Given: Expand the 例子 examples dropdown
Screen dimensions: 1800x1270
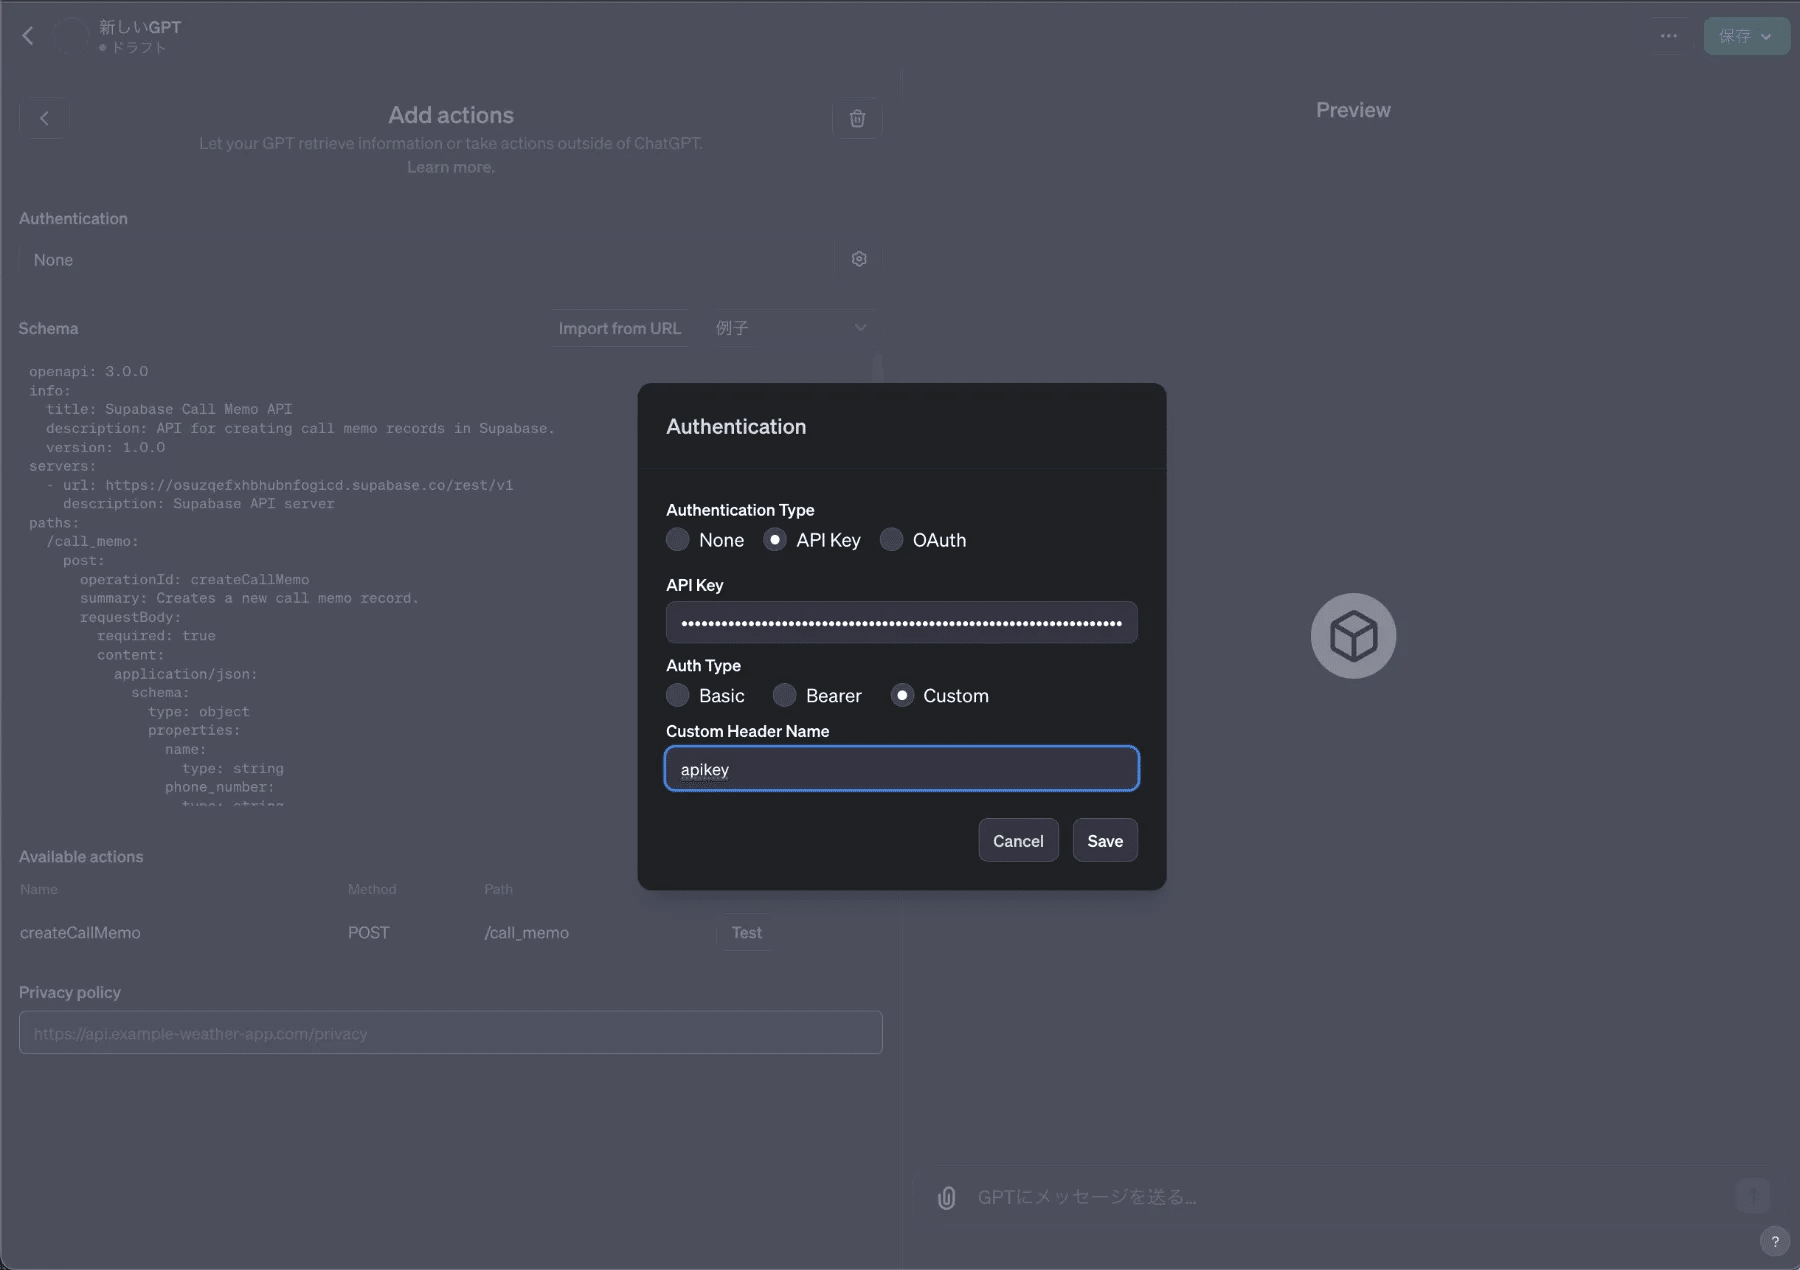Looking at the screenshot, I should [x=790, y=328].
